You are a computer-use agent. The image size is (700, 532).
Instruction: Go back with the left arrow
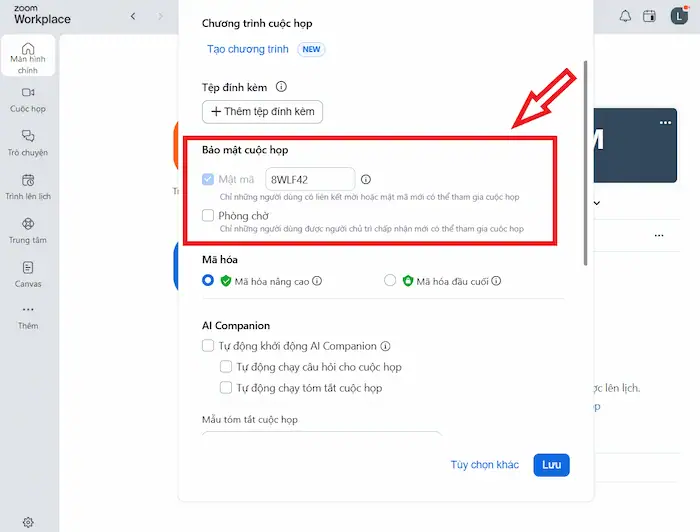click(x=133, y=17)
